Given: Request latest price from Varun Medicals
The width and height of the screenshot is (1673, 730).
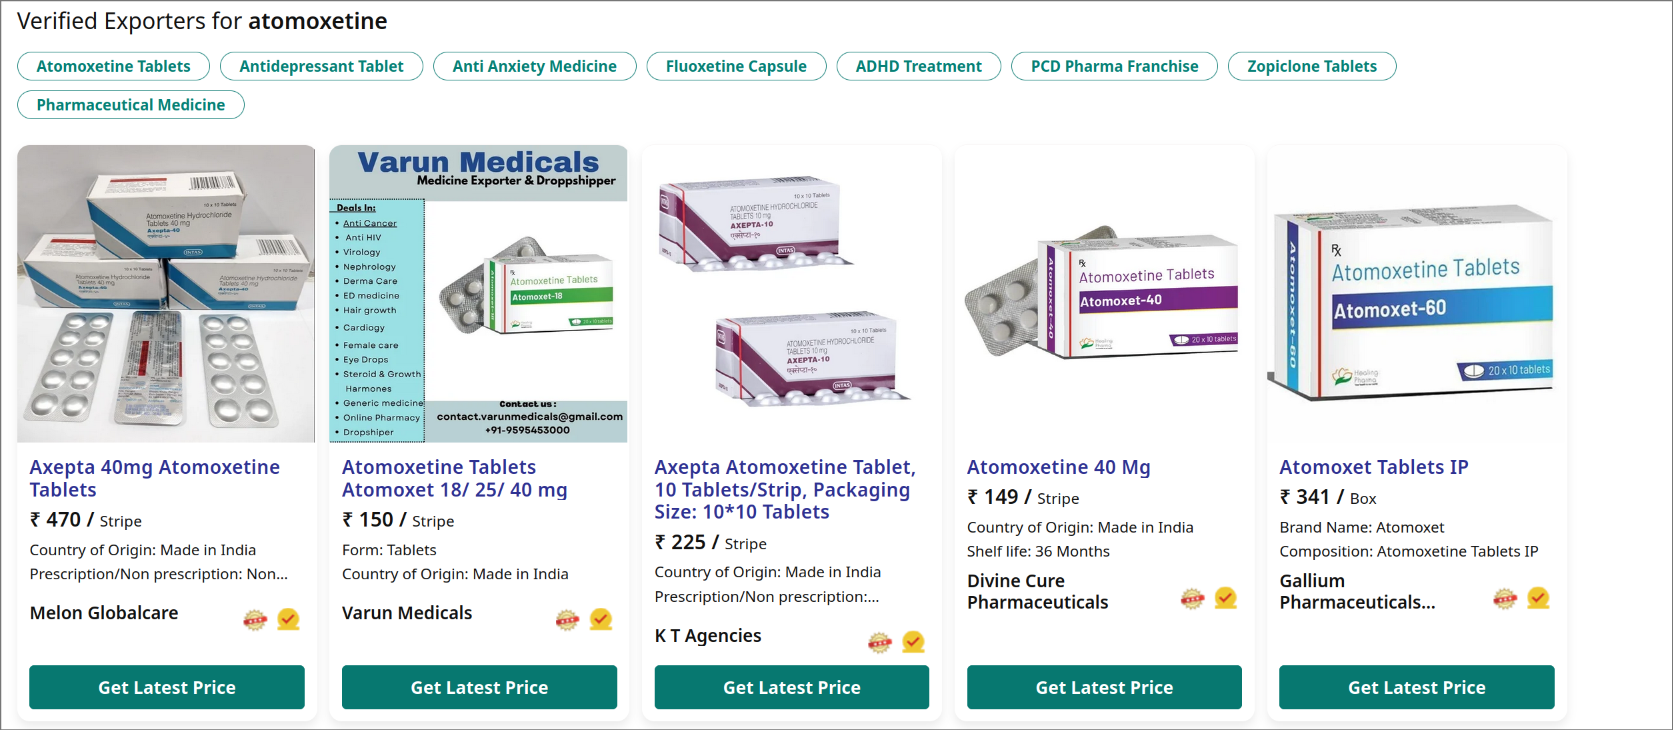Looking at the screenshot, I should coord(479,687).
